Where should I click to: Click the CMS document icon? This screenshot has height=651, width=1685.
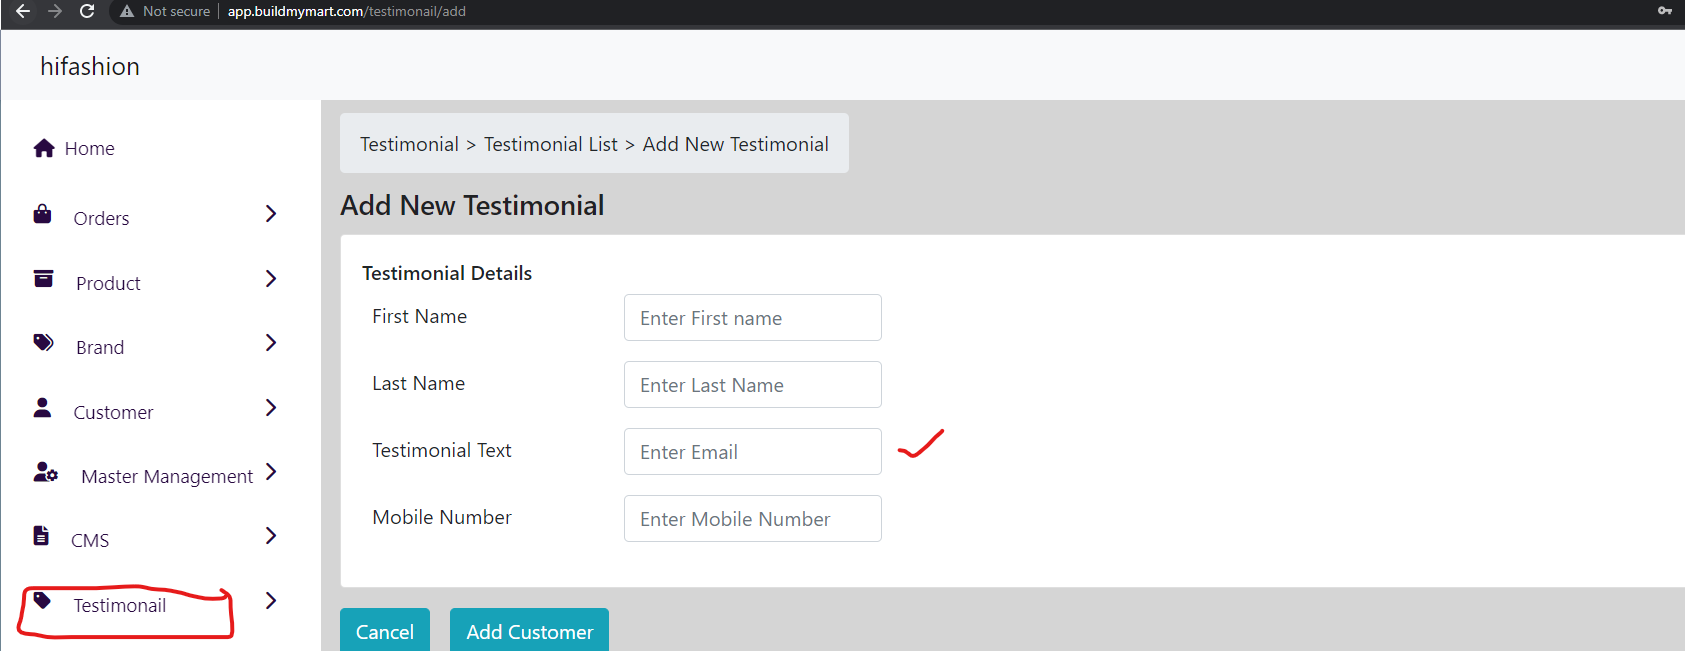pyautogui.click(x=41, y=535)
